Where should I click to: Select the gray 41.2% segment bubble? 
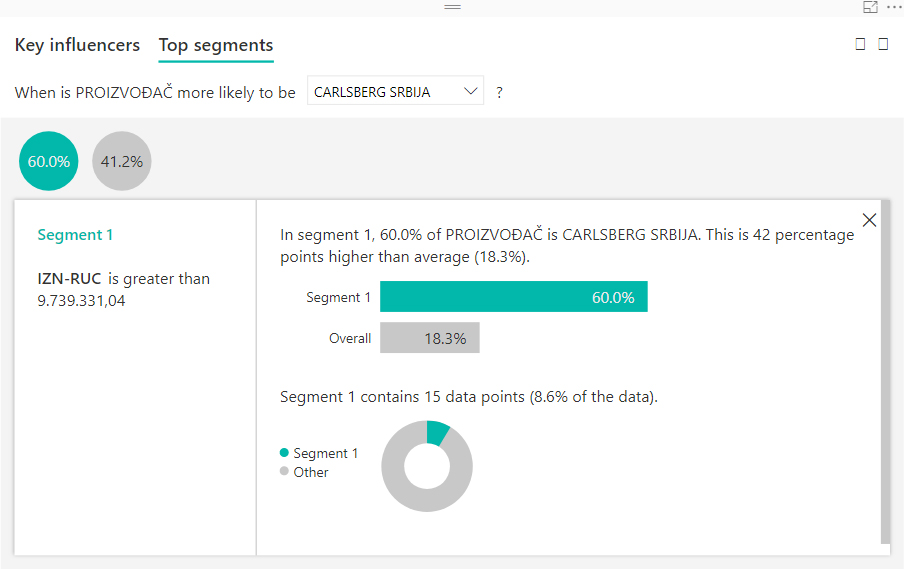click(x=122, y=160)
